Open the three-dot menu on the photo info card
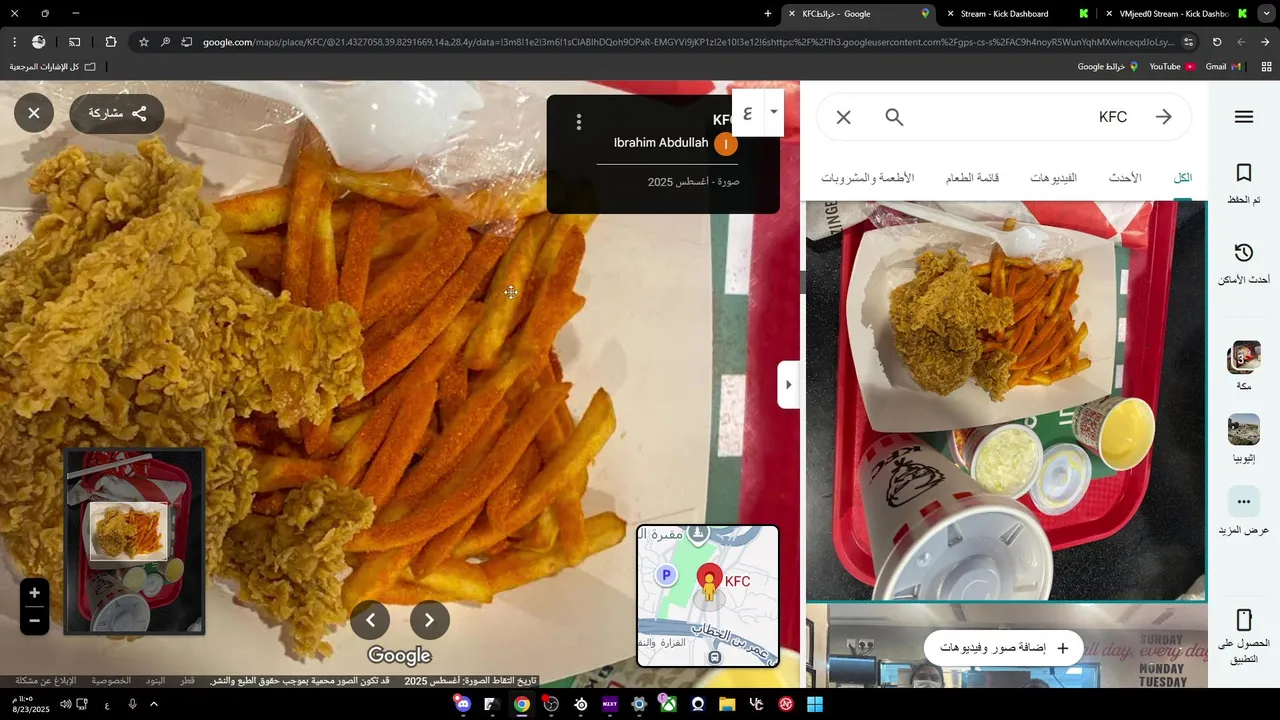This screenshot has height=720, width=1280. [x=578, y=122]
